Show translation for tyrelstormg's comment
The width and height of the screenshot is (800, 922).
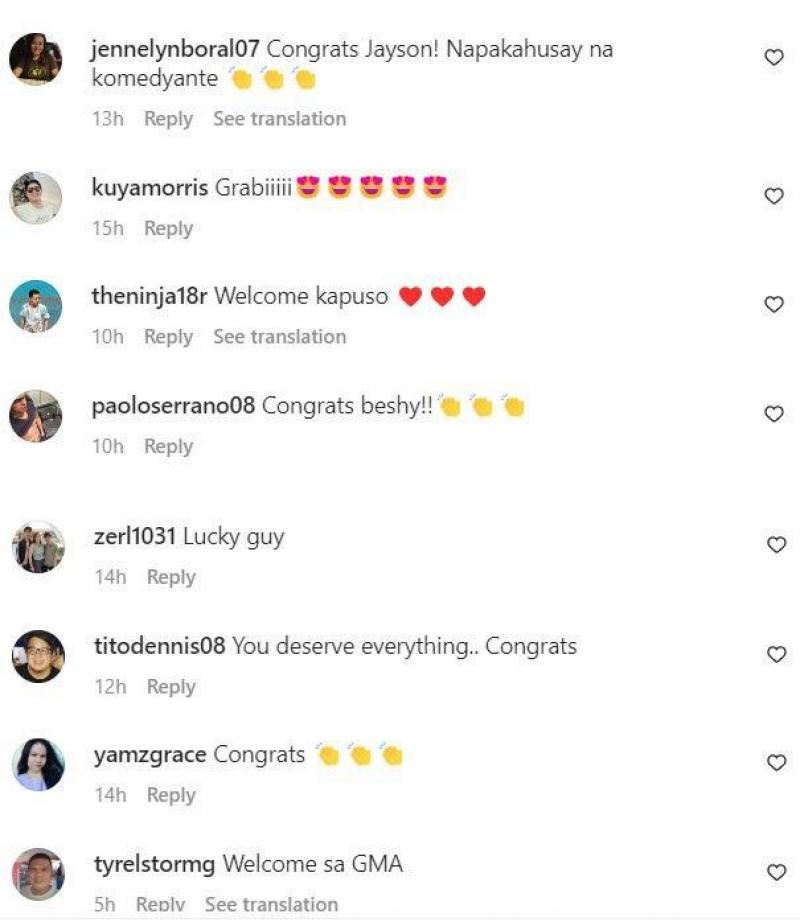[x=272, y=904]
